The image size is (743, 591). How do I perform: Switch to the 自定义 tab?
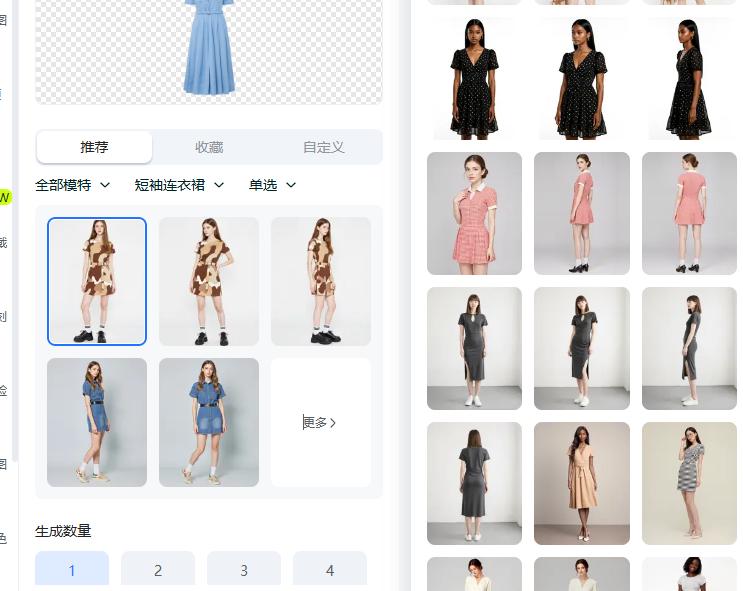coord(324,147)
